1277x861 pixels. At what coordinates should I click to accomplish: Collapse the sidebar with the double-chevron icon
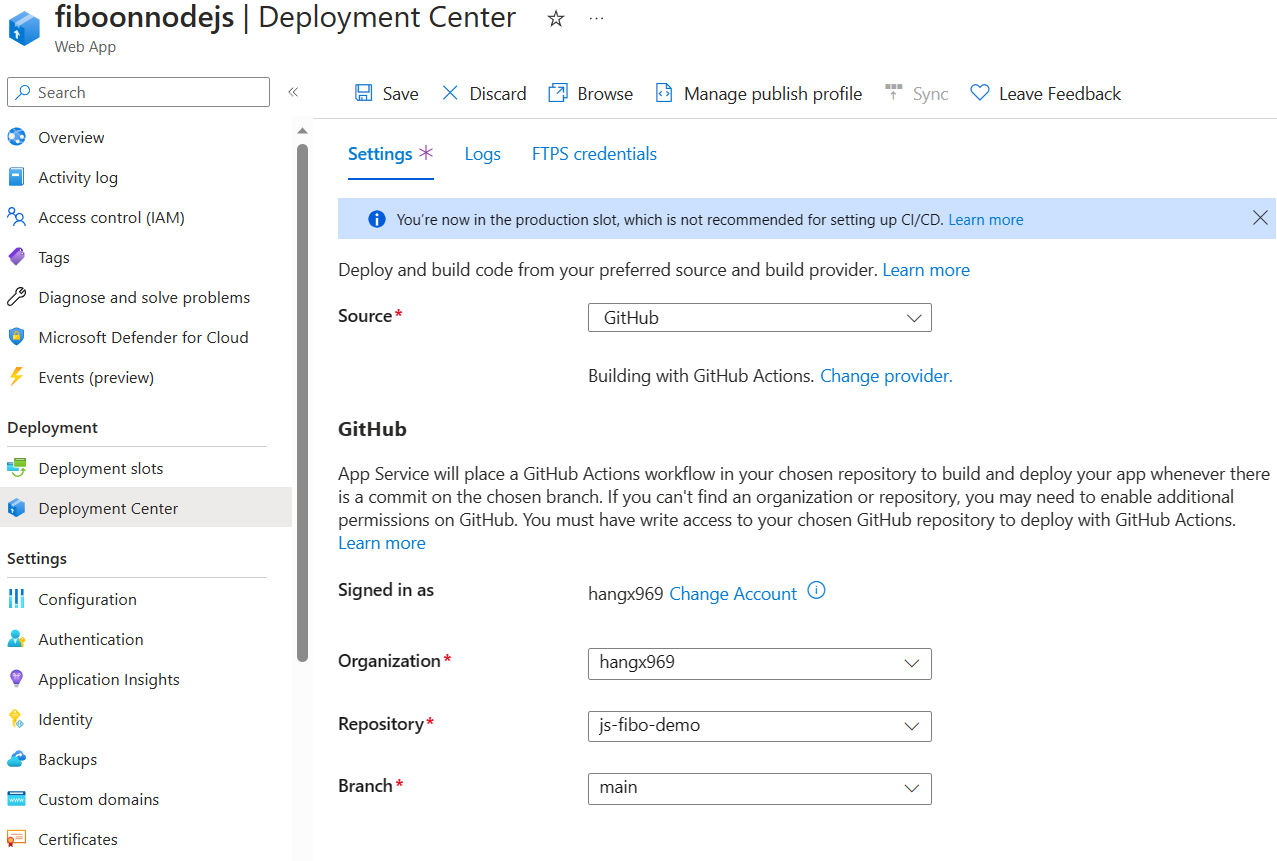(293, 92)
